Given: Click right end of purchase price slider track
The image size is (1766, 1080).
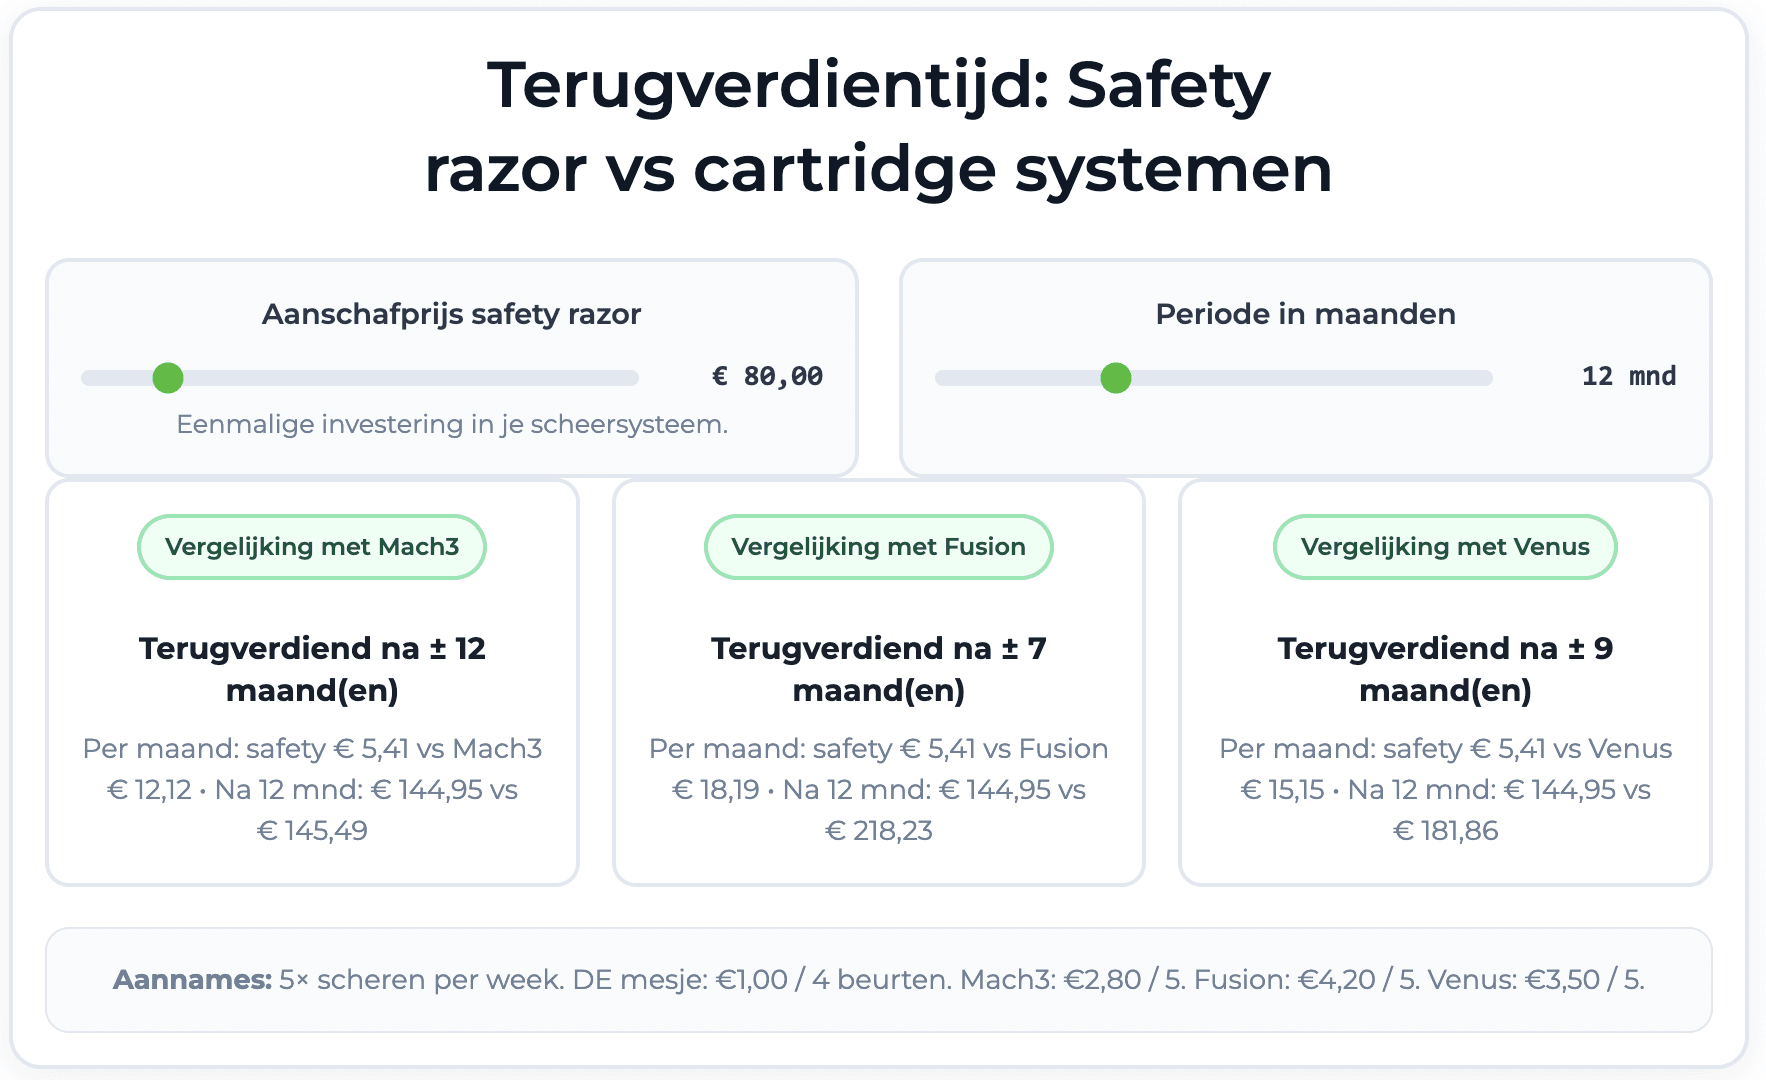Looking at the screenshot, I should point(630,378).
